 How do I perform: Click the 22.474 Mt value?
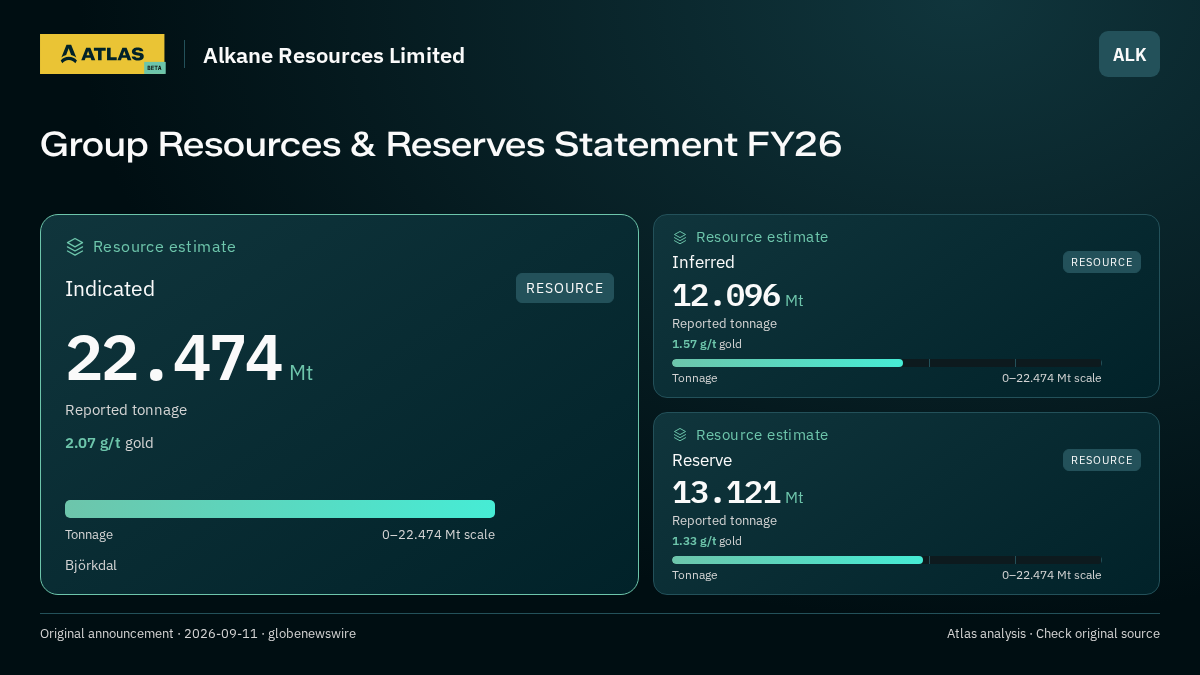click(189, 358)
